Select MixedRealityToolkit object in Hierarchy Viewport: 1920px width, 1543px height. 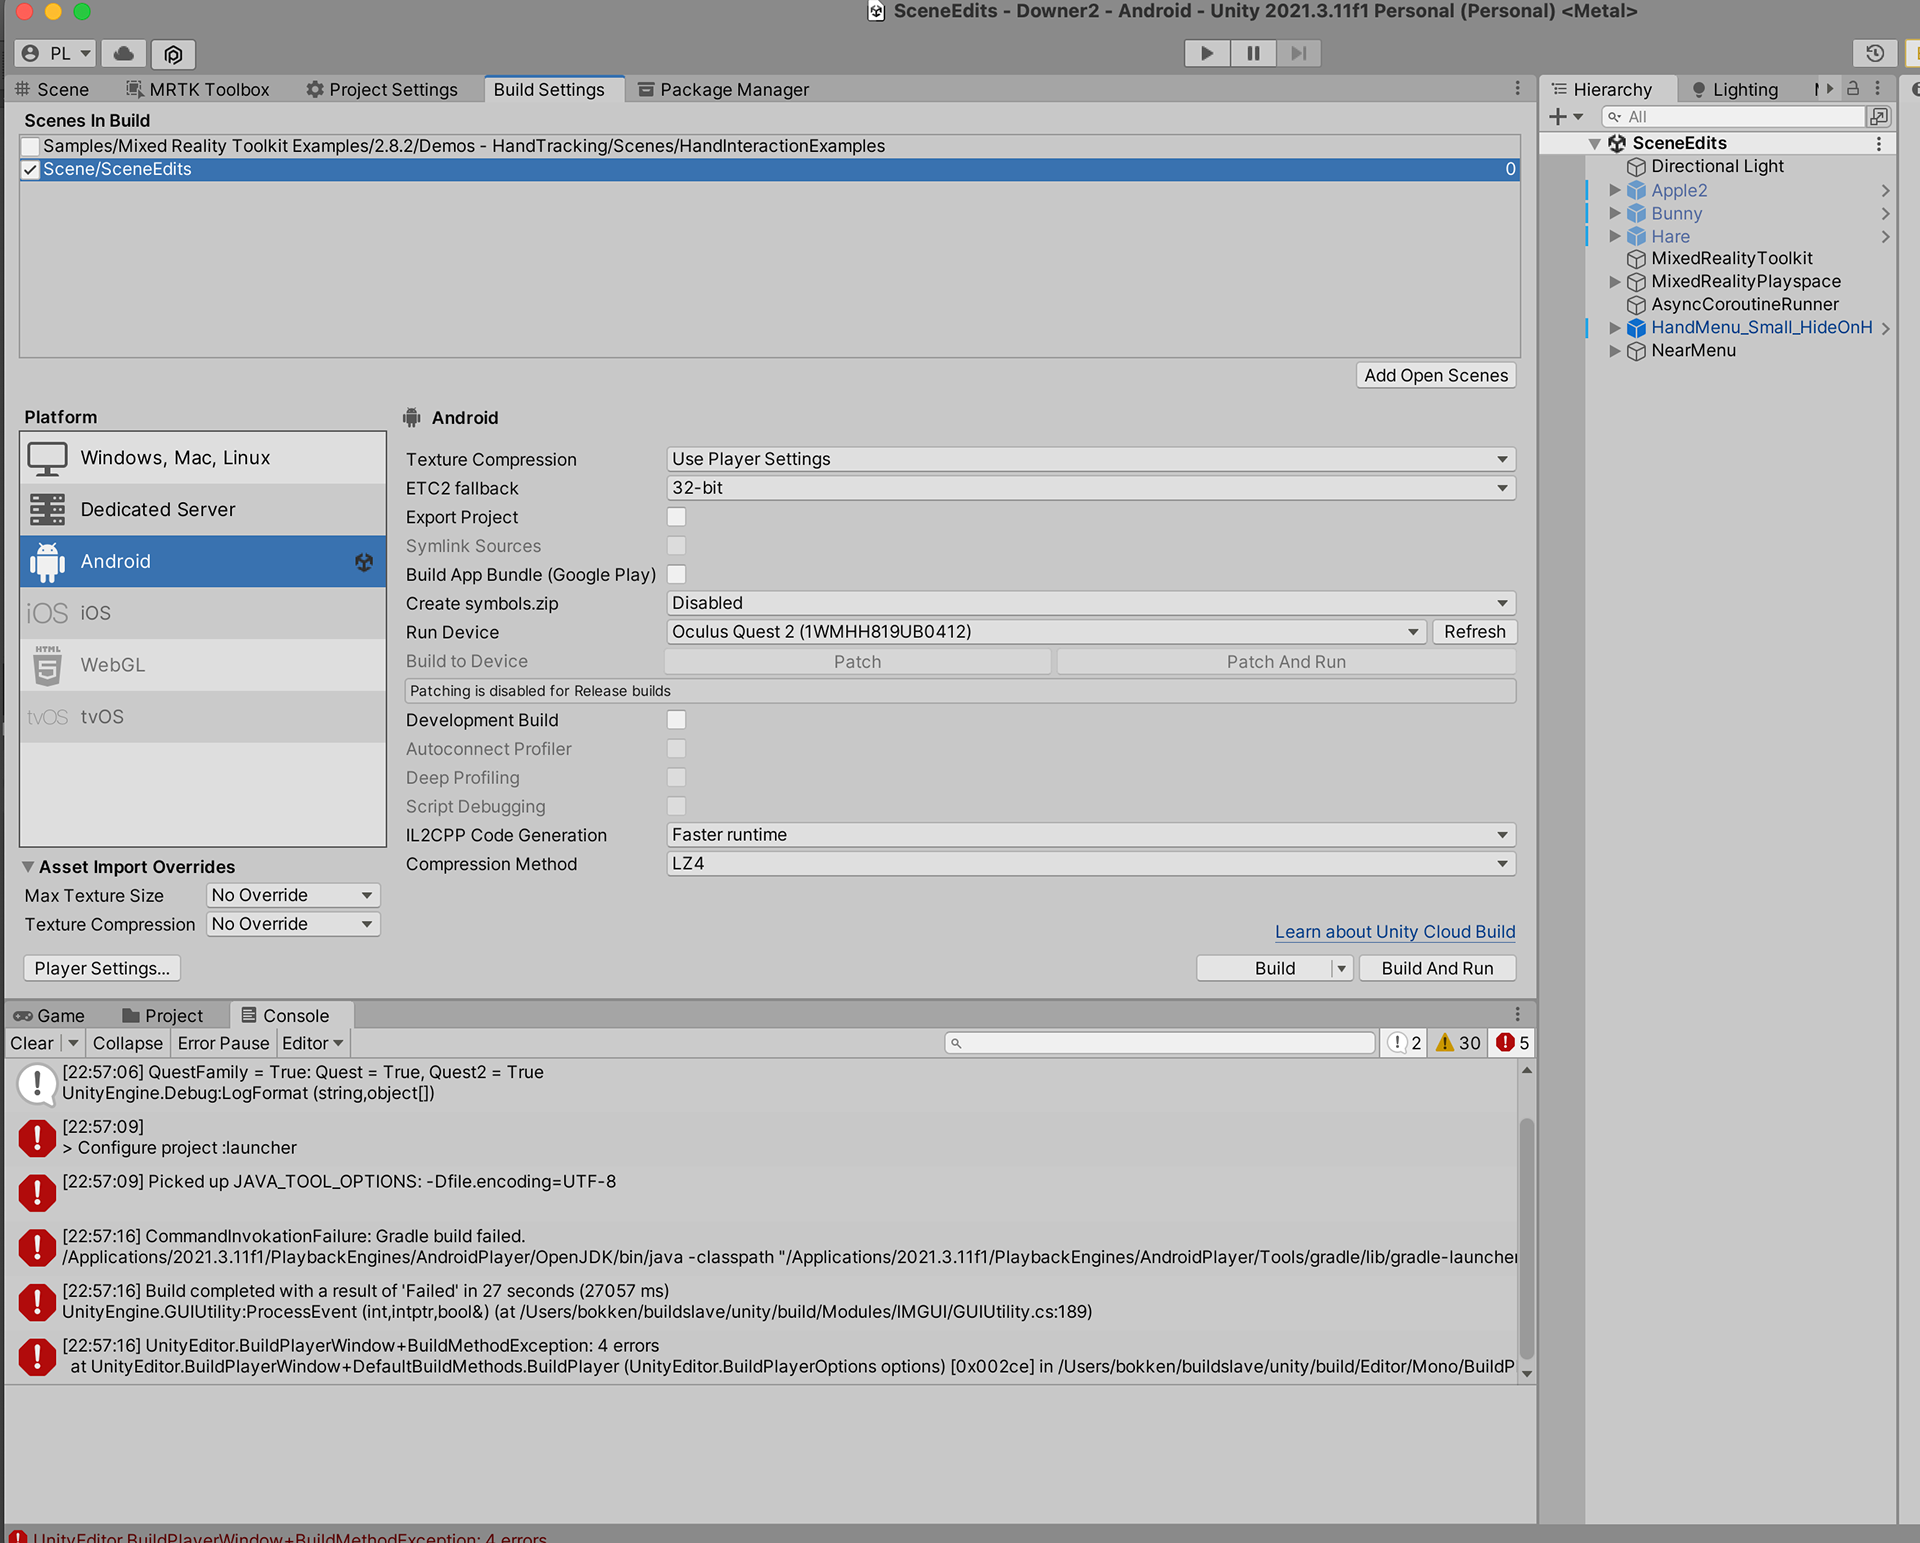point(1731,258)
